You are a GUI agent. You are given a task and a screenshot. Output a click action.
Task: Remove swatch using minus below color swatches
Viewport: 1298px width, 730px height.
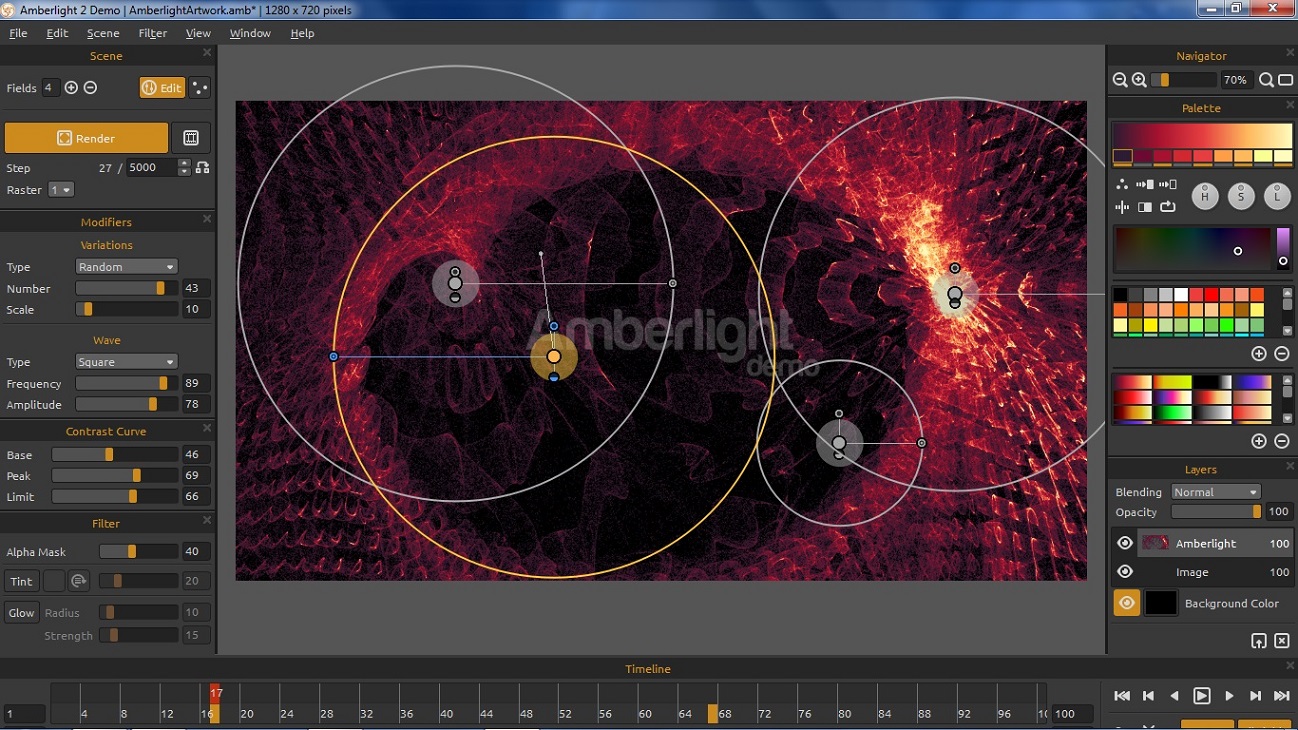(1282, 354)
